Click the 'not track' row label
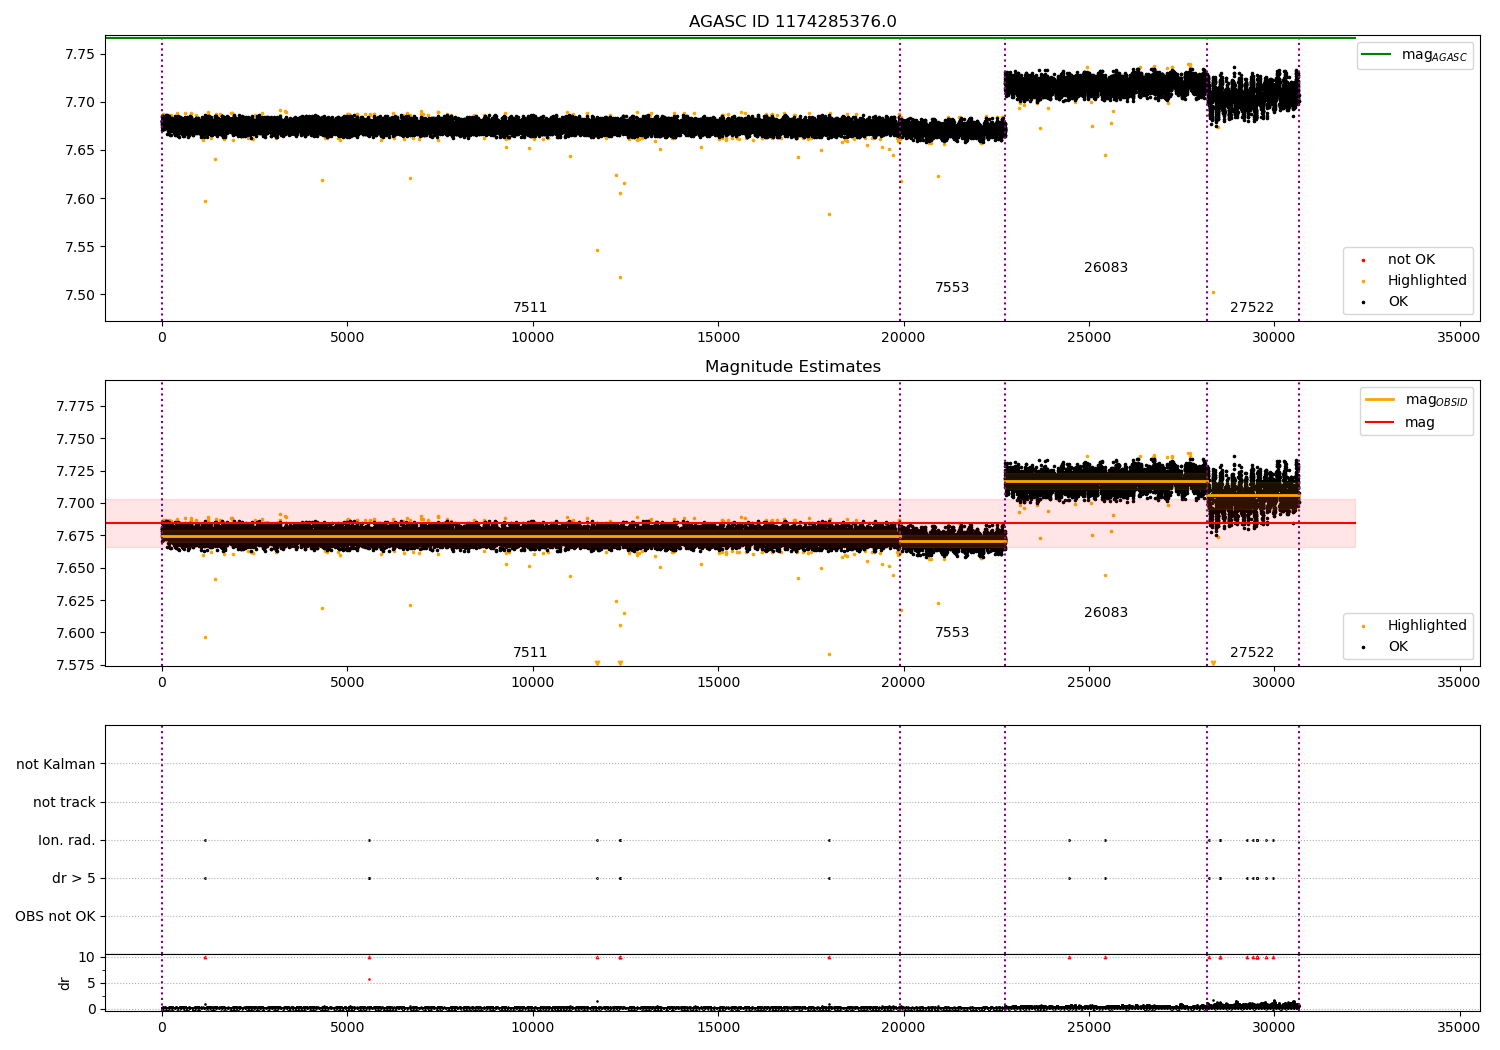Viewport: 1500px width, 1050px height. click(x=64, y=802)
